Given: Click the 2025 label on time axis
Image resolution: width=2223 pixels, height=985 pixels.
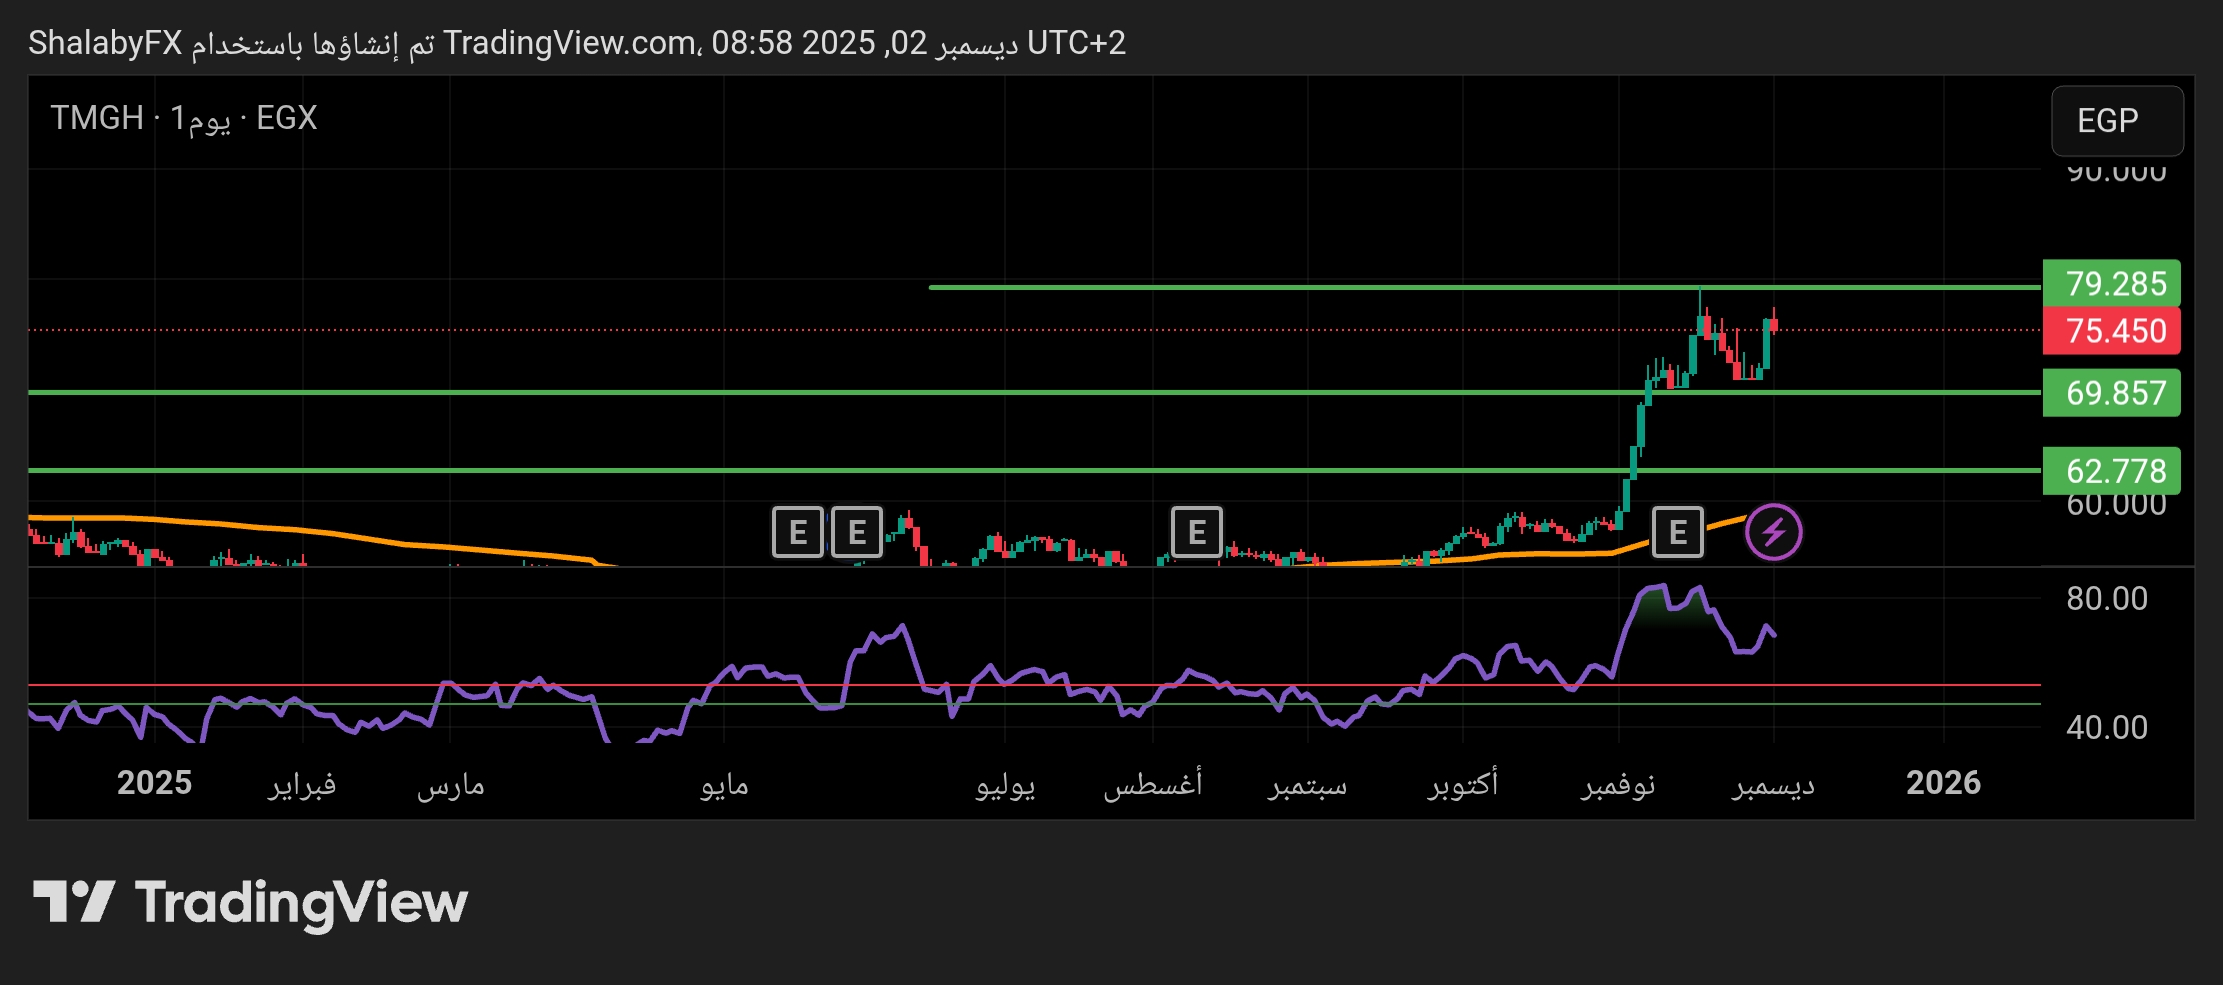Looking at the screenshot, I should point(154,783).
